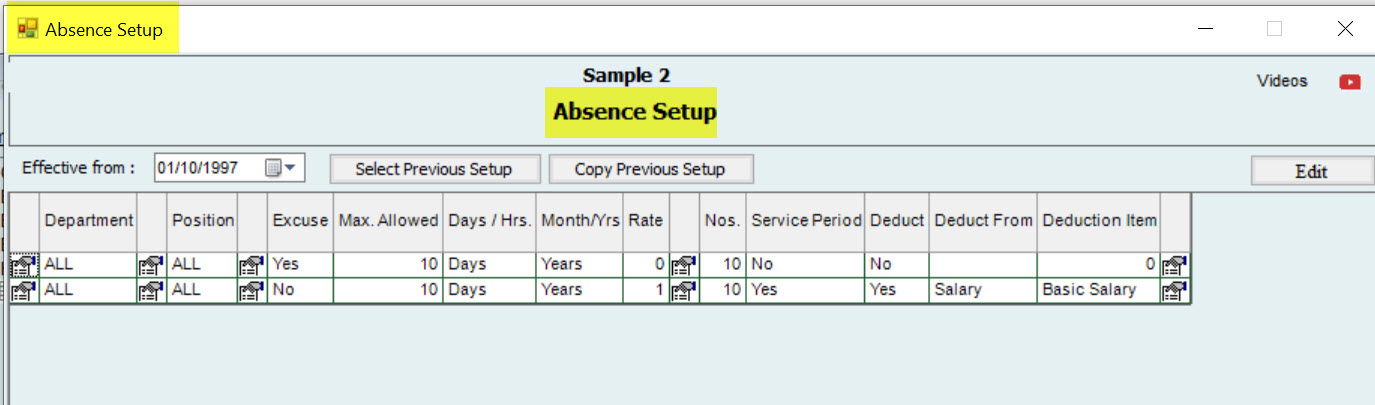Click the Edit button
Image resolution: width=1375 pixels, height=405 pixels.
point(1310,171)
